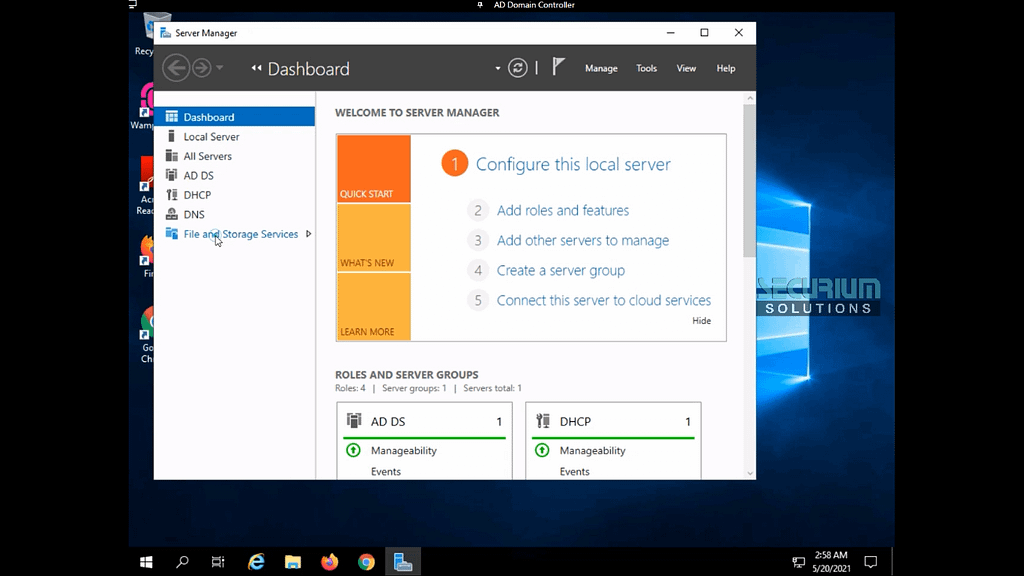Click the dashboard vertical scrollbar thumb

click(749, 180)
